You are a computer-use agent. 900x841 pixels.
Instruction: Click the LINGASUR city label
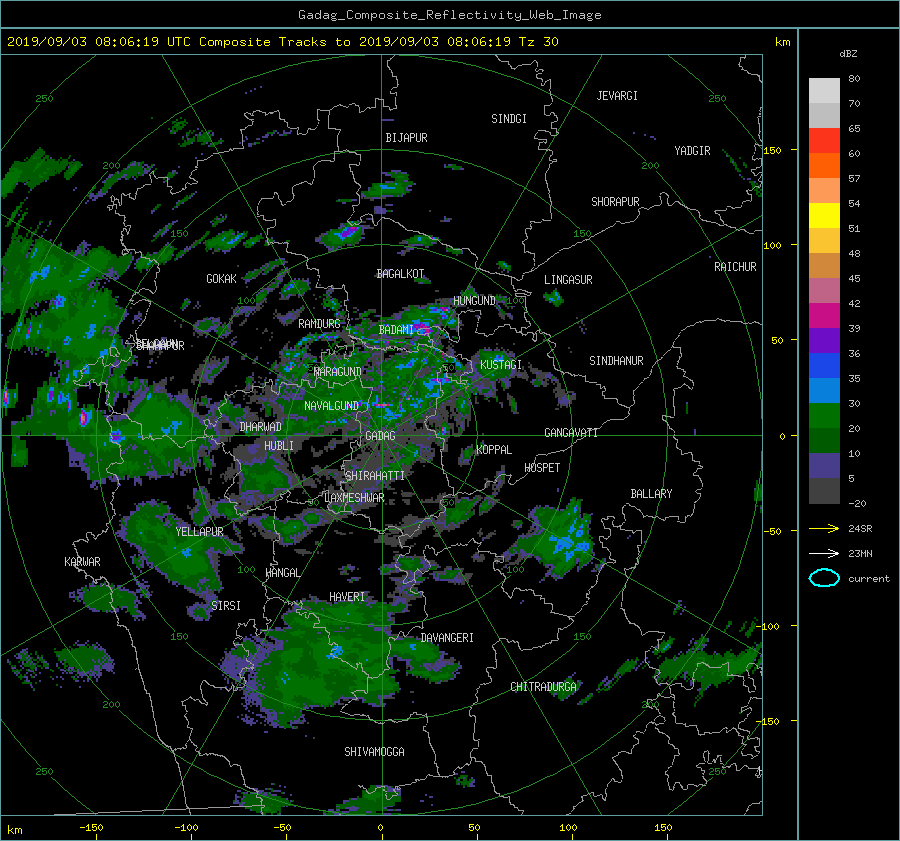point(568,280)
